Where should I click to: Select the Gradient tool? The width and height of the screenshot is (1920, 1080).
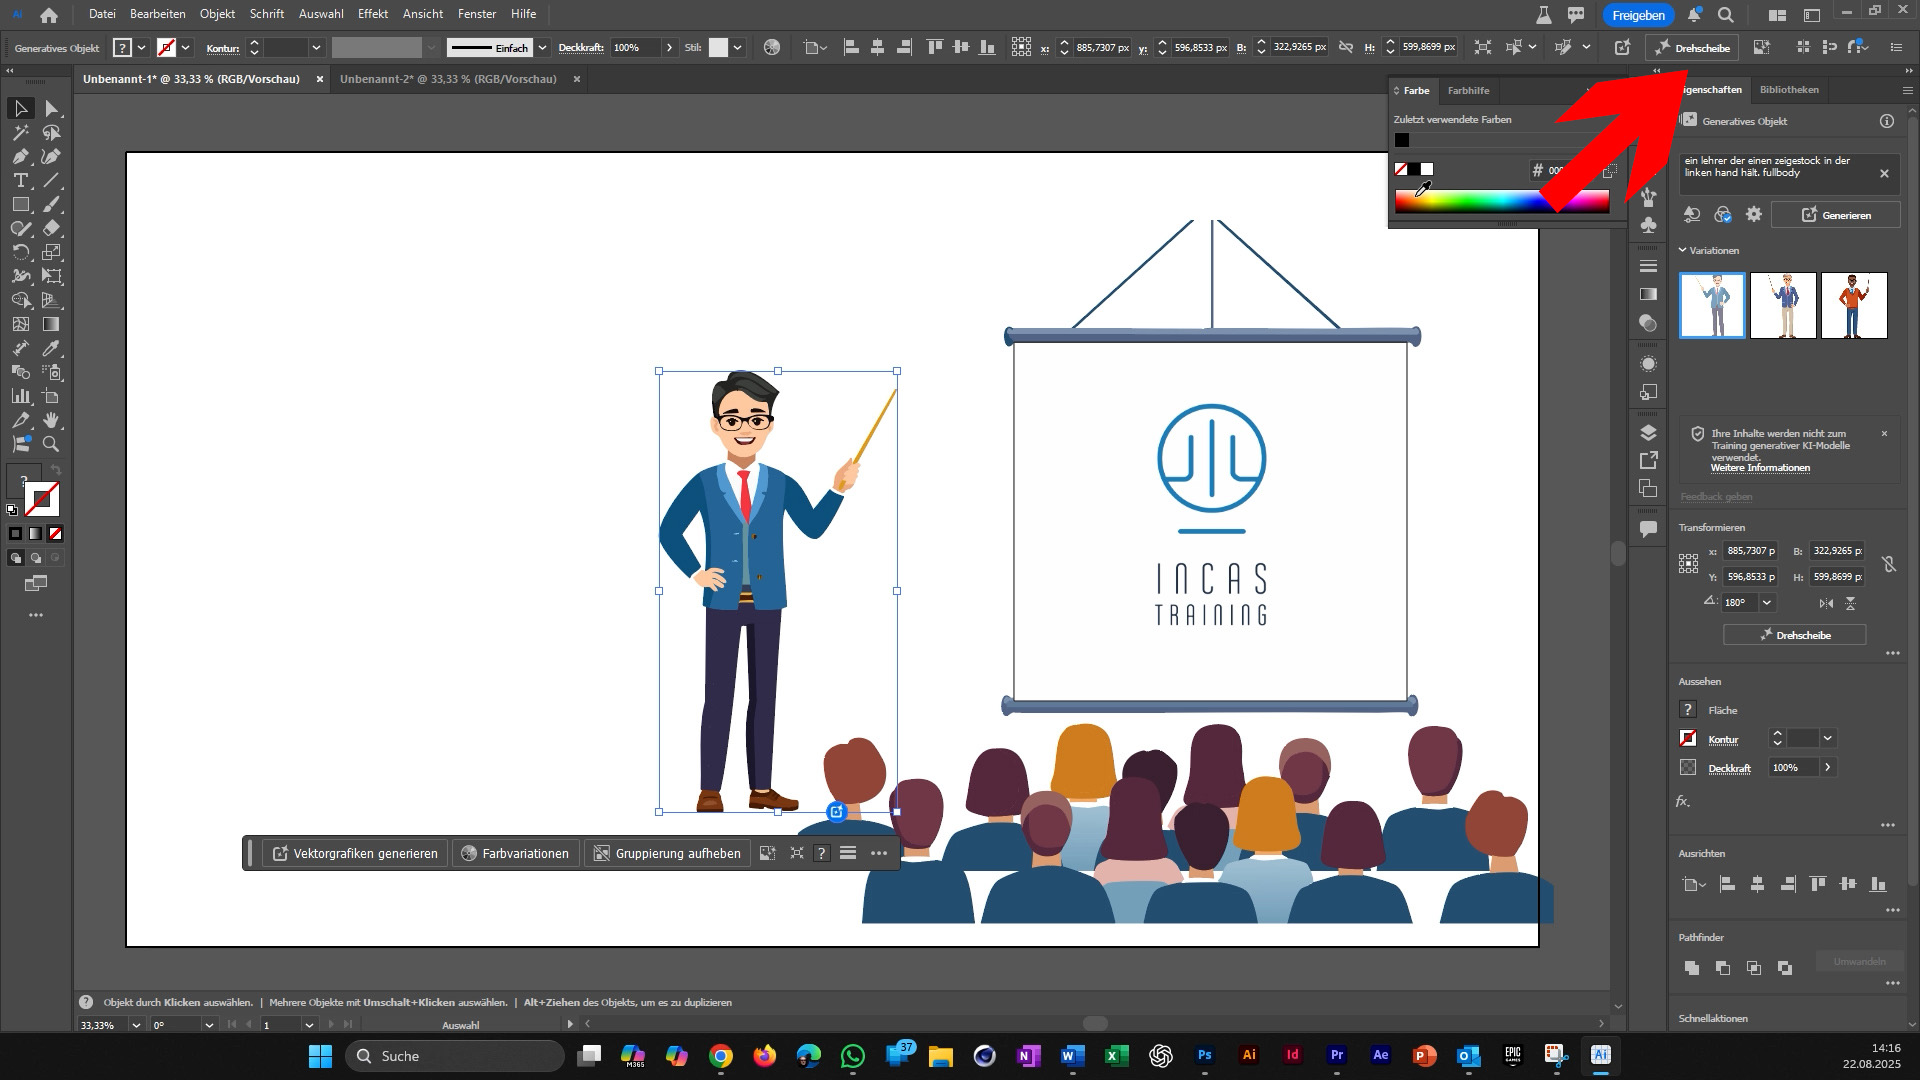[x=52, y=324]
